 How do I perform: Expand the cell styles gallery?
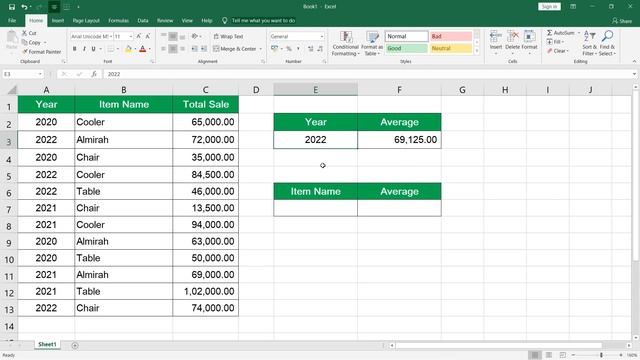[477, 51]
